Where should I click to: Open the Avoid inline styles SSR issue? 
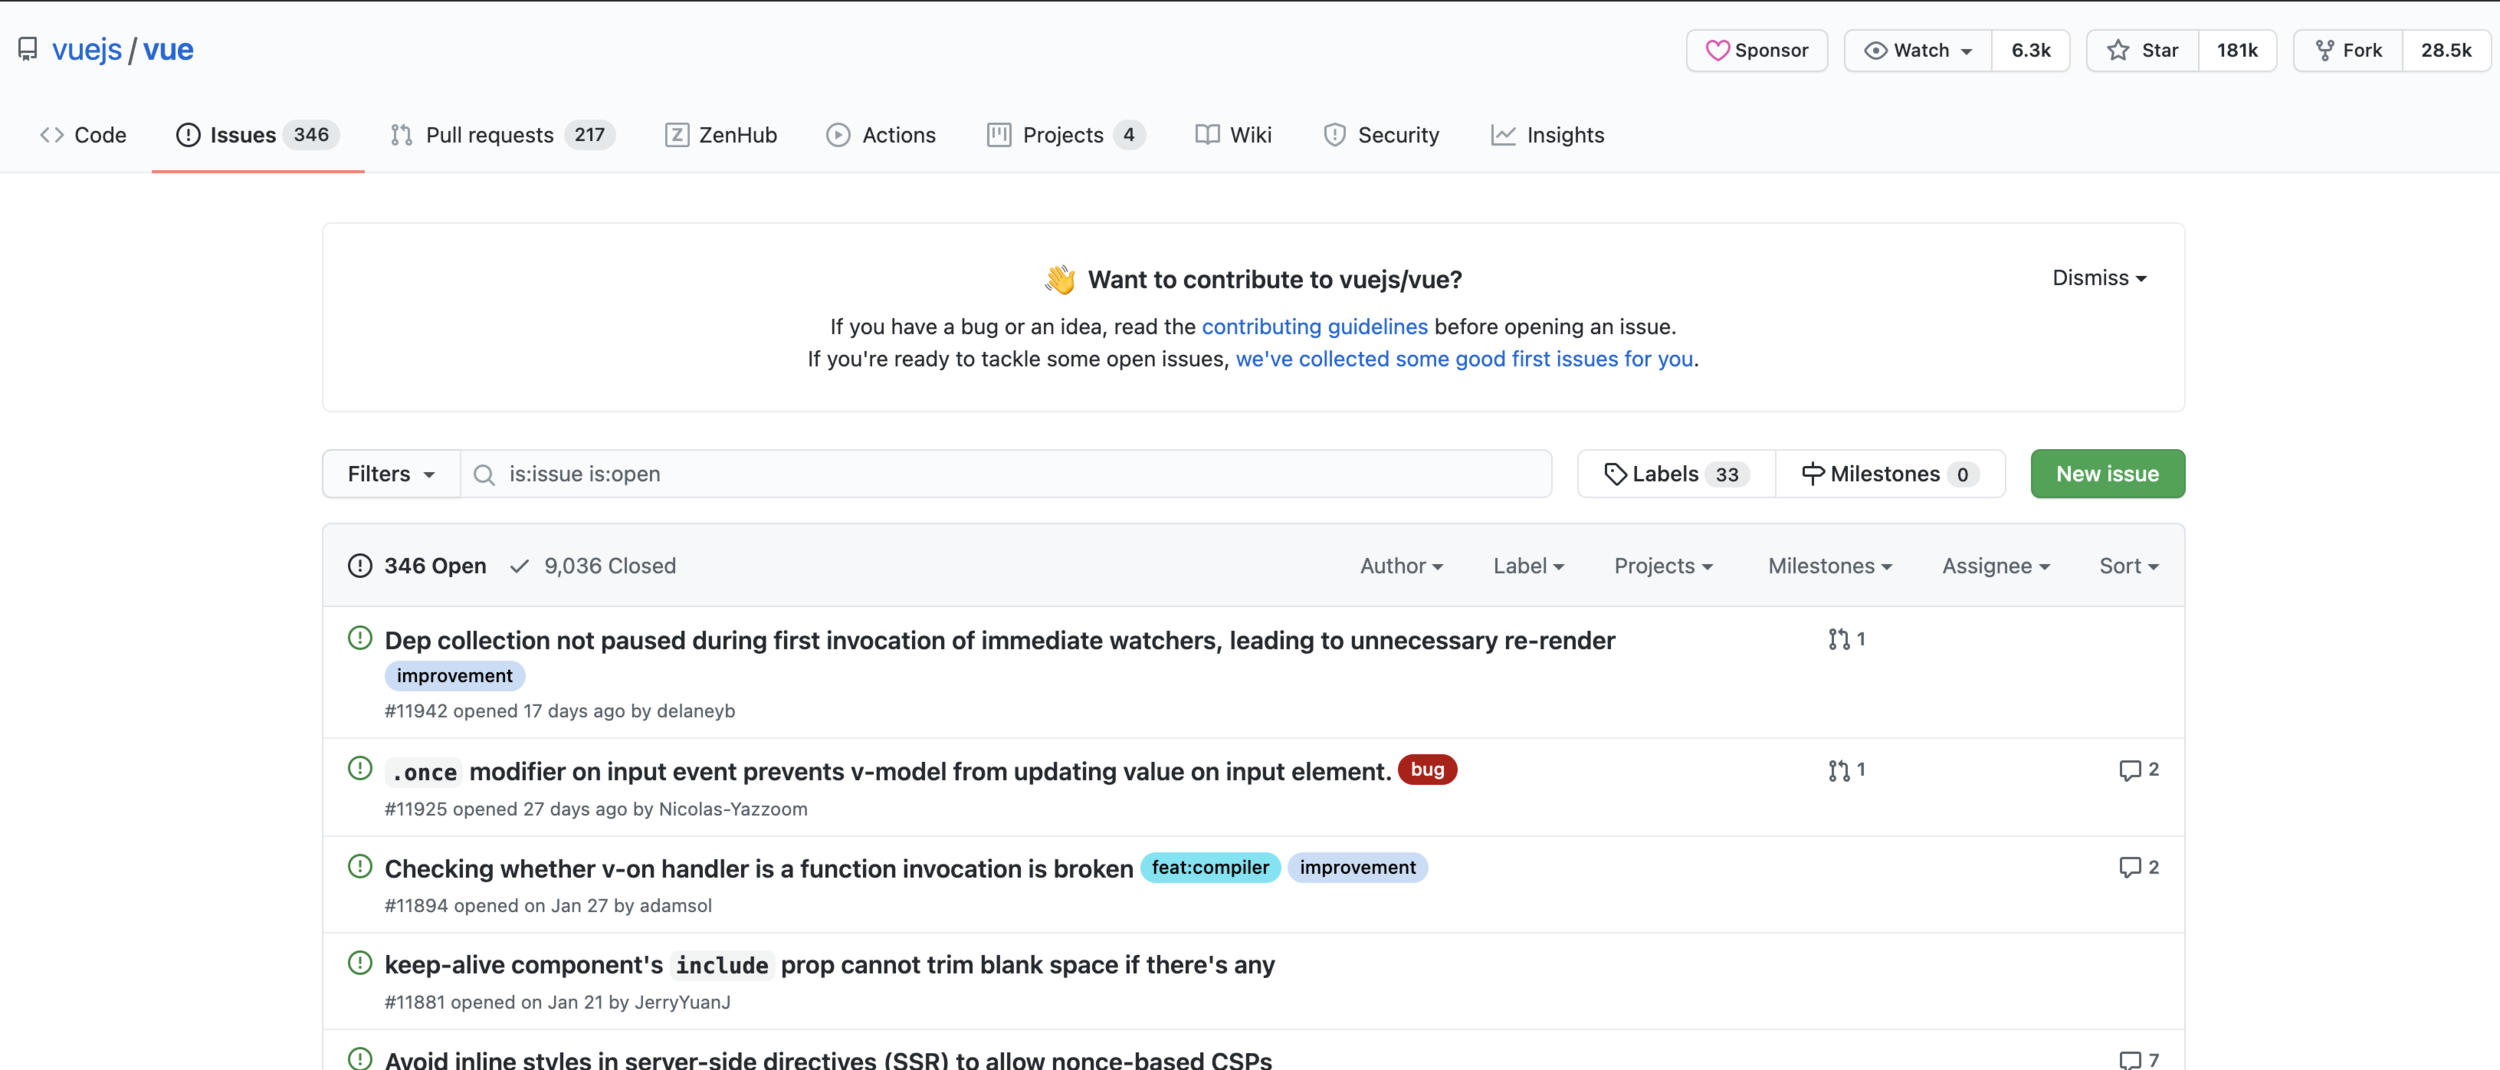(x=828, y=1059)
